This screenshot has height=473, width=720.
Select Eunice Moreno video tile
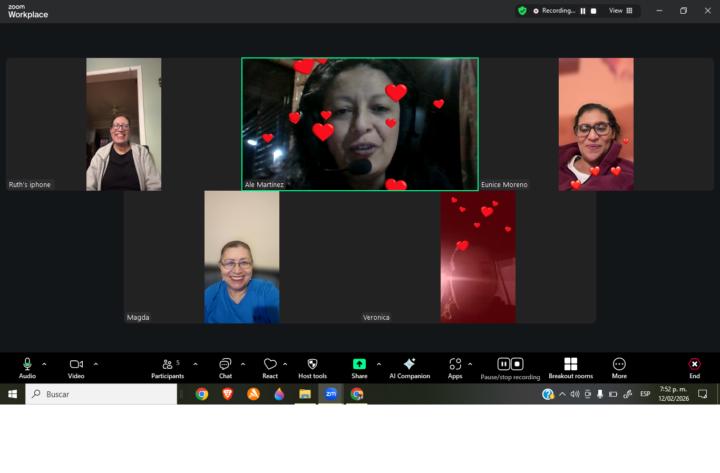(596, 124)
